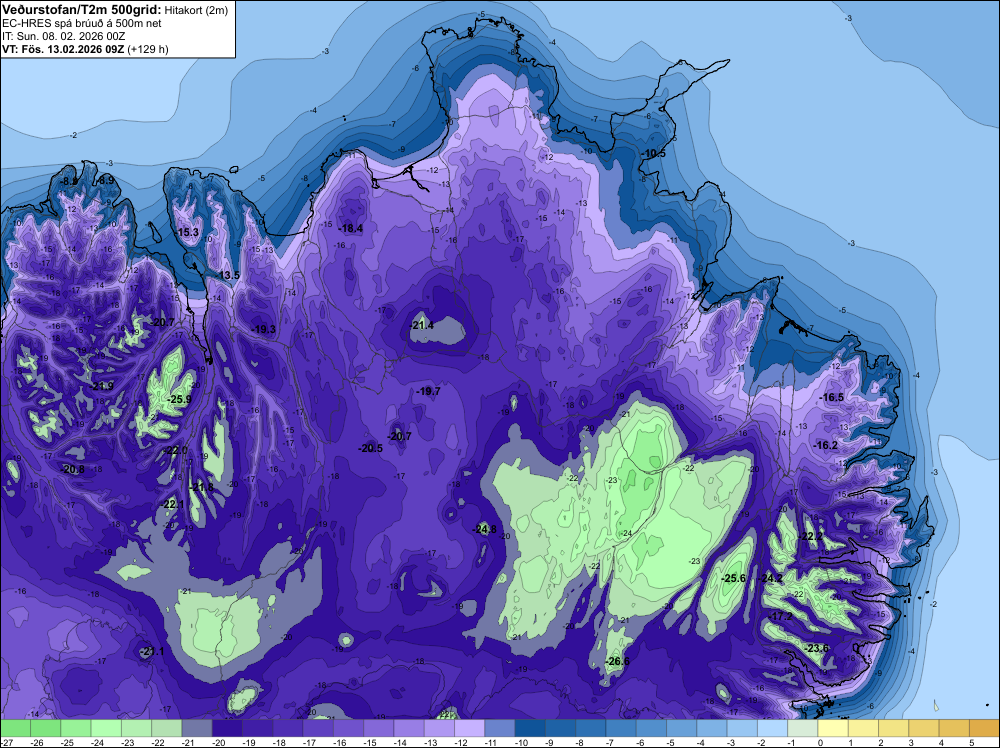
Task: Click the -19.3 temperature value on the map
Action: (263, 330)
